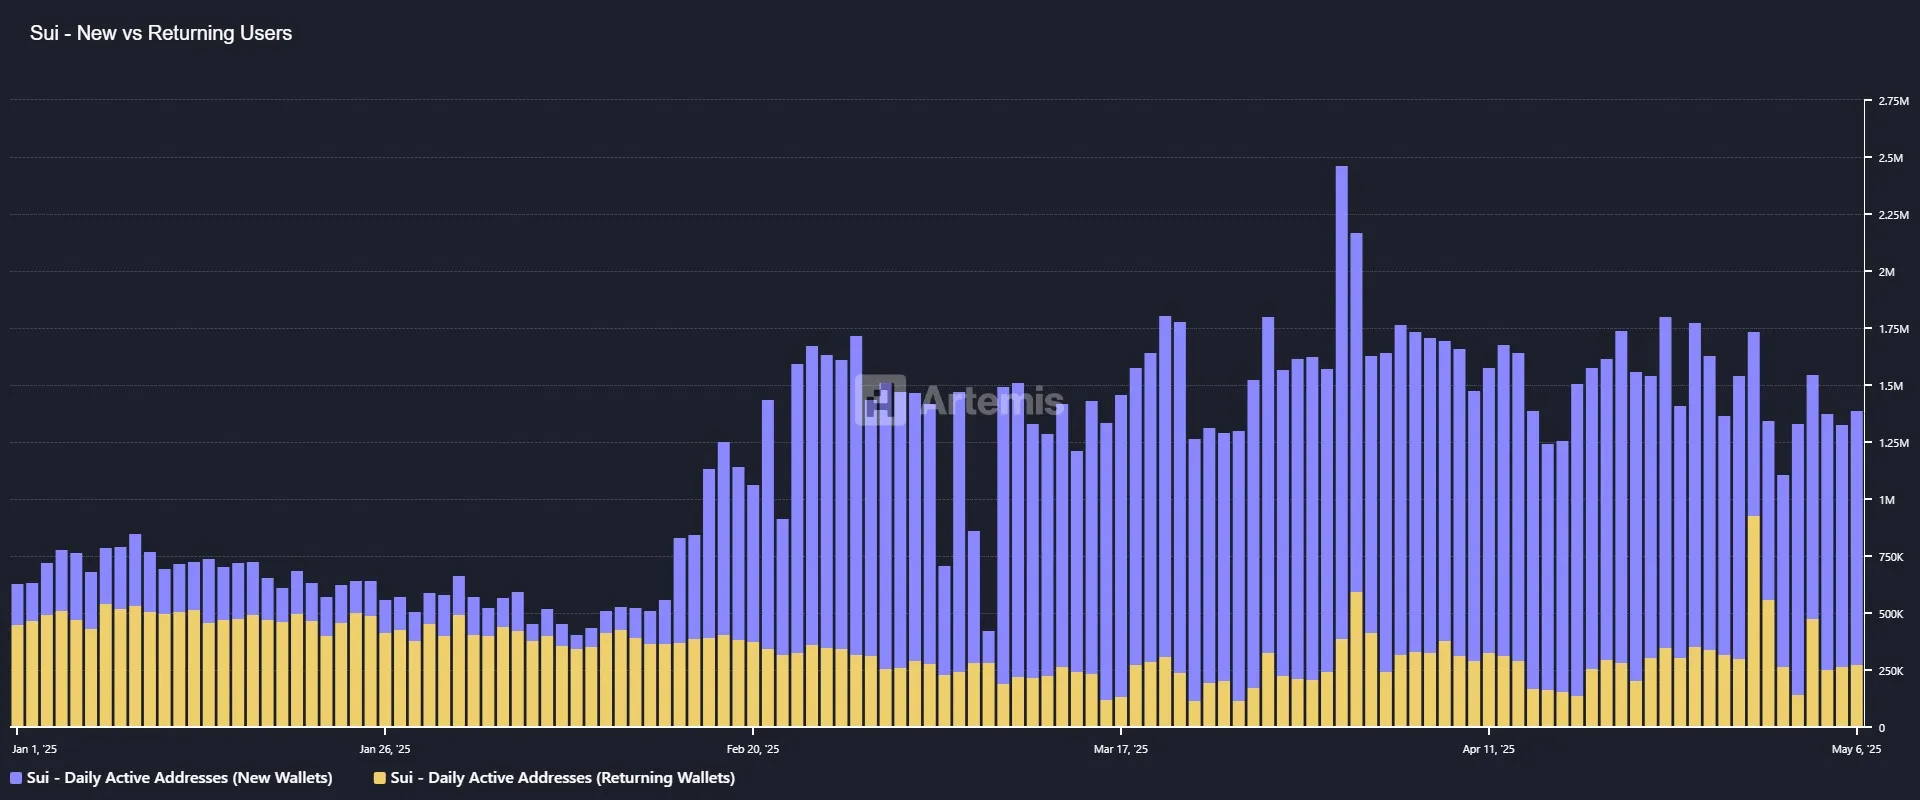Click the yellow Returning Wallets legend swatch

(x=380, y=778)
